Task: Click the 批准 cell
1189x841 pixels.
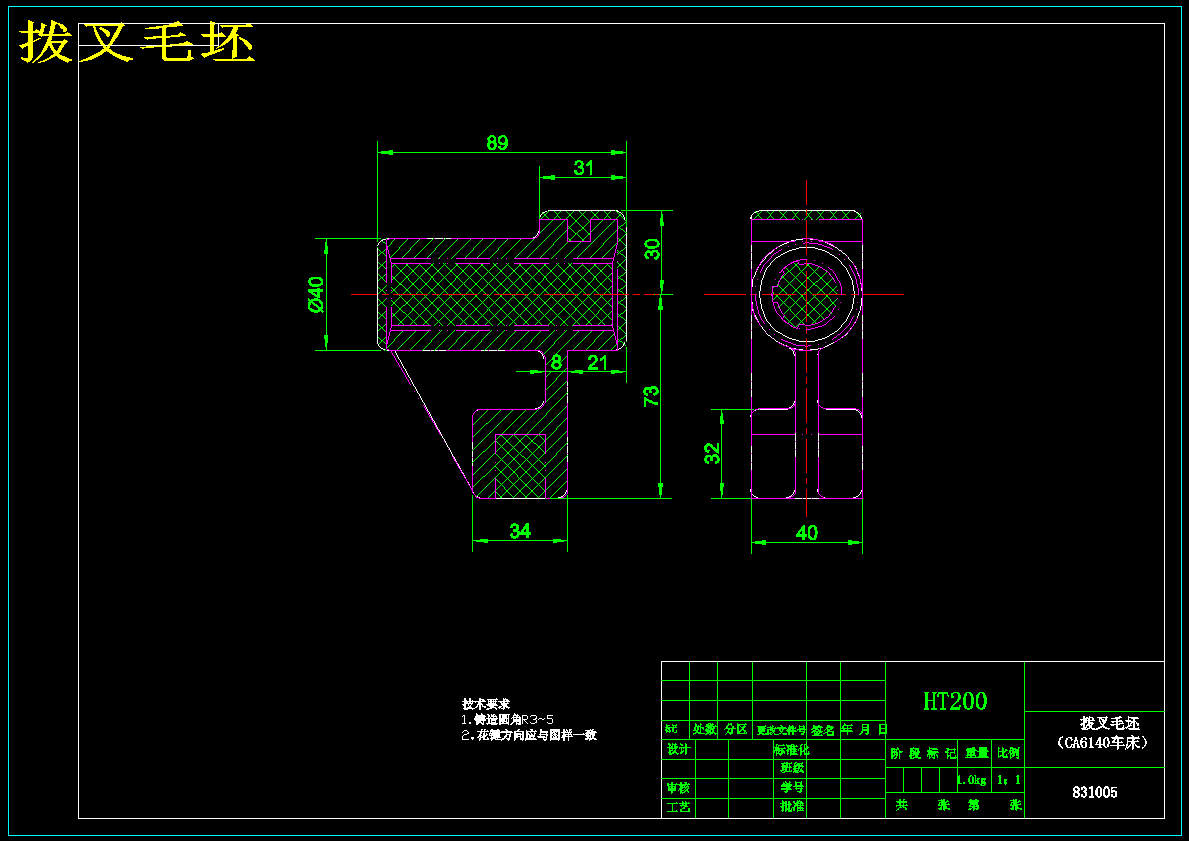Action: (792, 806)
